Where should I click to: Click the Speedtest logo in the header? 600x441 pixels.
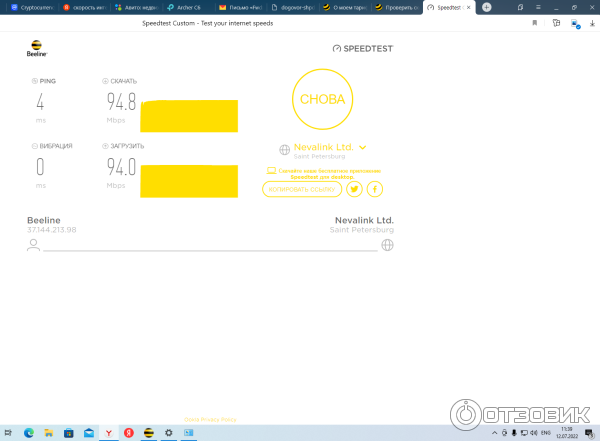pyautogui.click(x=365, y=48)
